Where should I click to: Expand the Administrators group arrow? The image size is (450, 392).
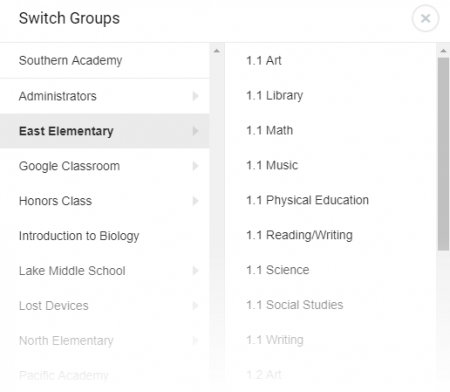coord(196,96)
